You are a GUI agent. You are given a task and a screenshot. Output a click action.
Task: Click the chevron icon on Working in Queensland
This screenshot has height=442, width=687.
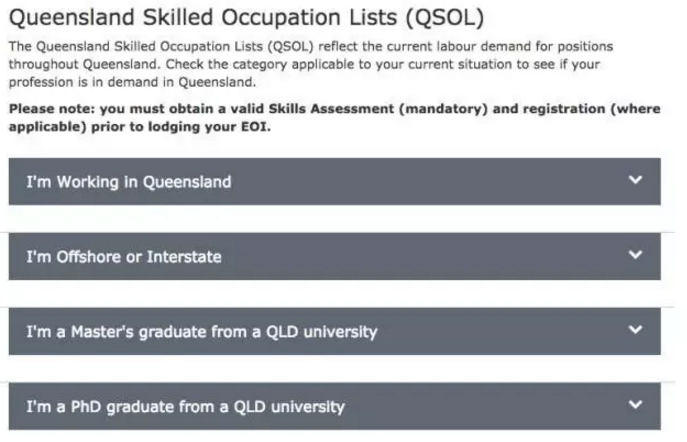[635, 180]
